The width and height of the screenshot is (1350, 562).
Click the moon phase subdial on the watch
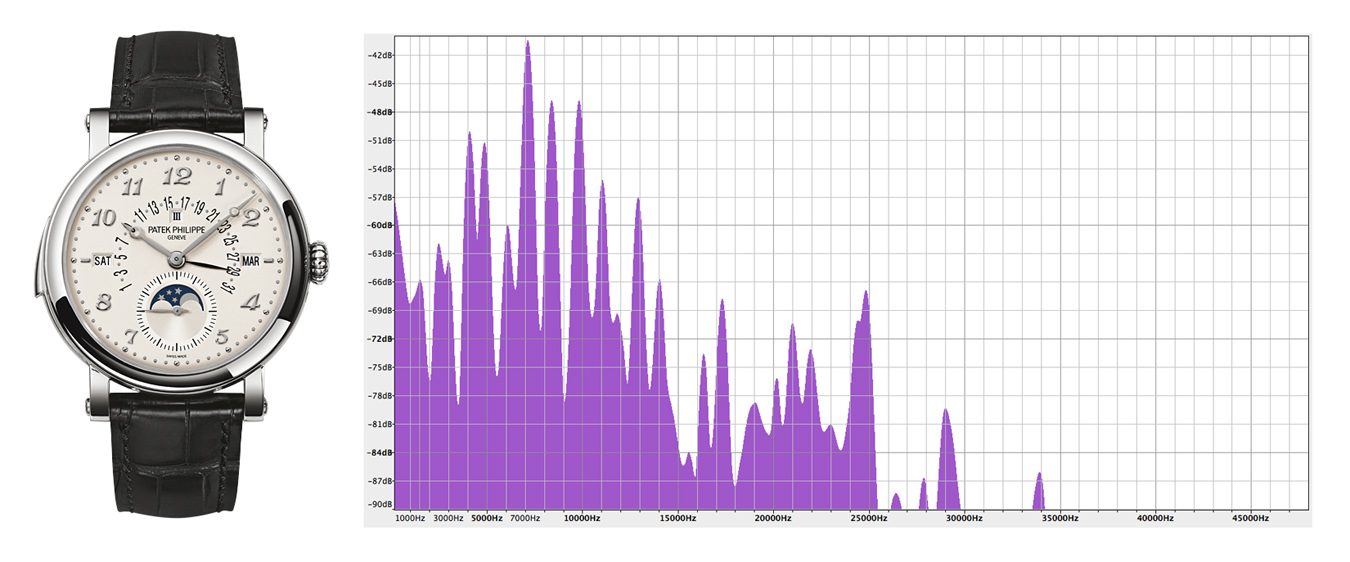175,311
